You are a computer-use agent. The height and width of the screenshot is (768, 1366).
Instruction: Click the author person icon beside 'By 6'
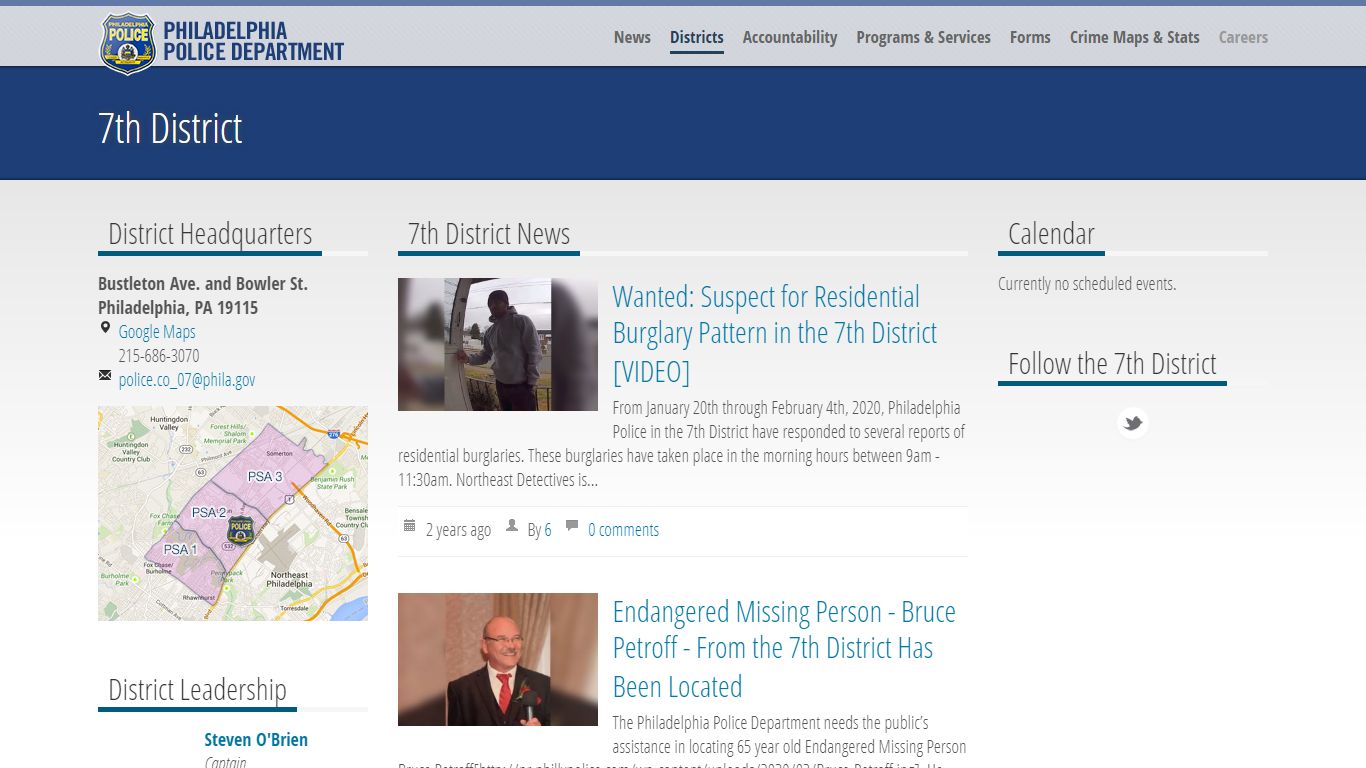(512, 525)
